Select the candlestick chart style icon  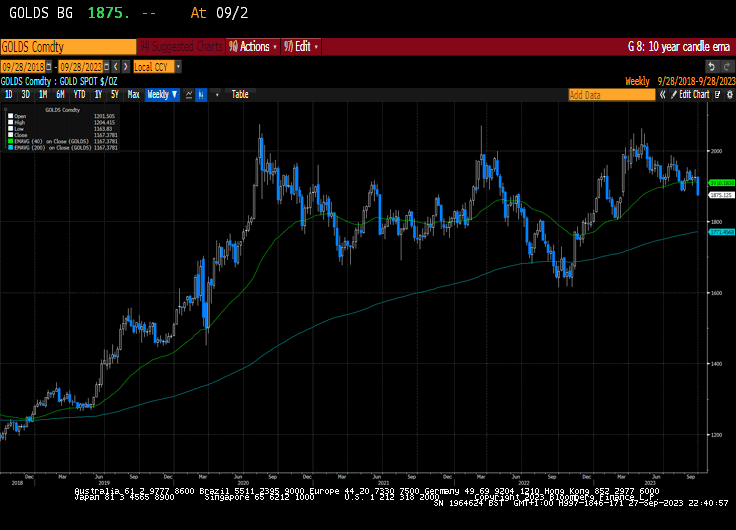click(201, 95)
